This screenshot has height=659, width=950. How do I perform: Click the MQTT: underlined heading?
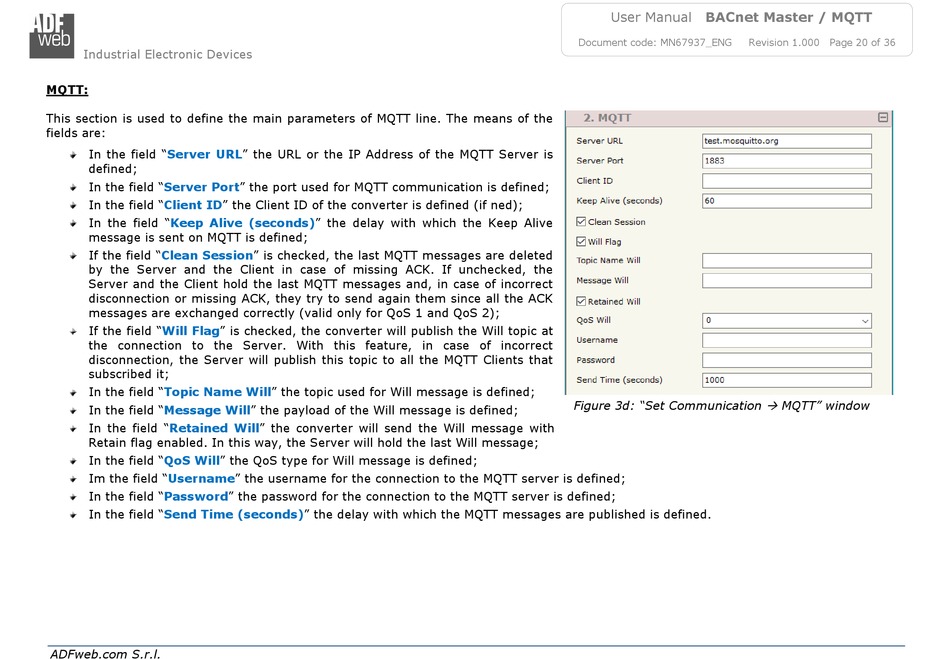point(67,90)
